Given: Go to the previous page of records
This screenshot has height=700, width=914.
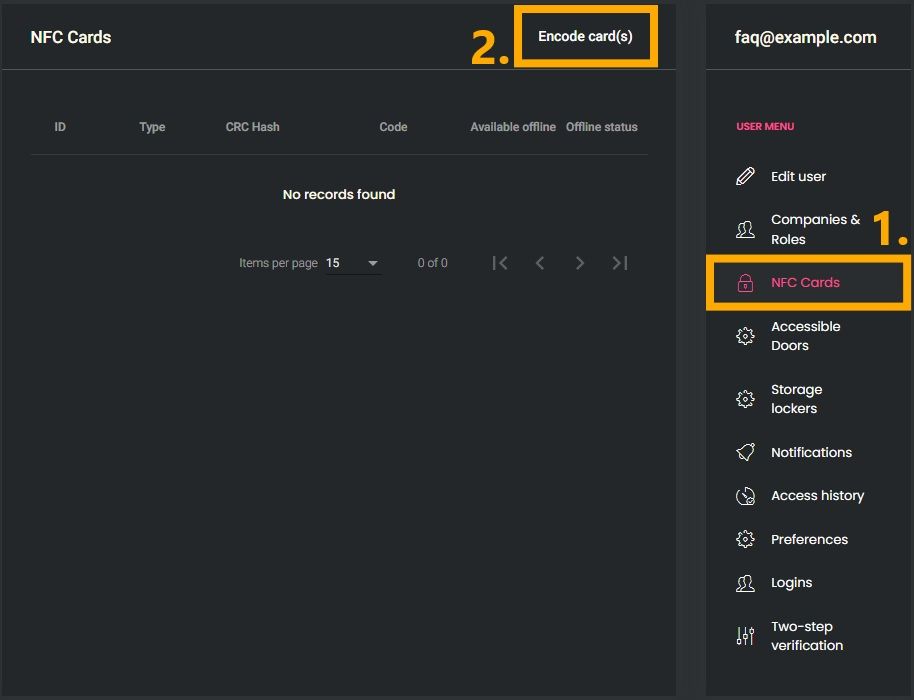Looking at the screenshot, I should click(x=540, y=263).
